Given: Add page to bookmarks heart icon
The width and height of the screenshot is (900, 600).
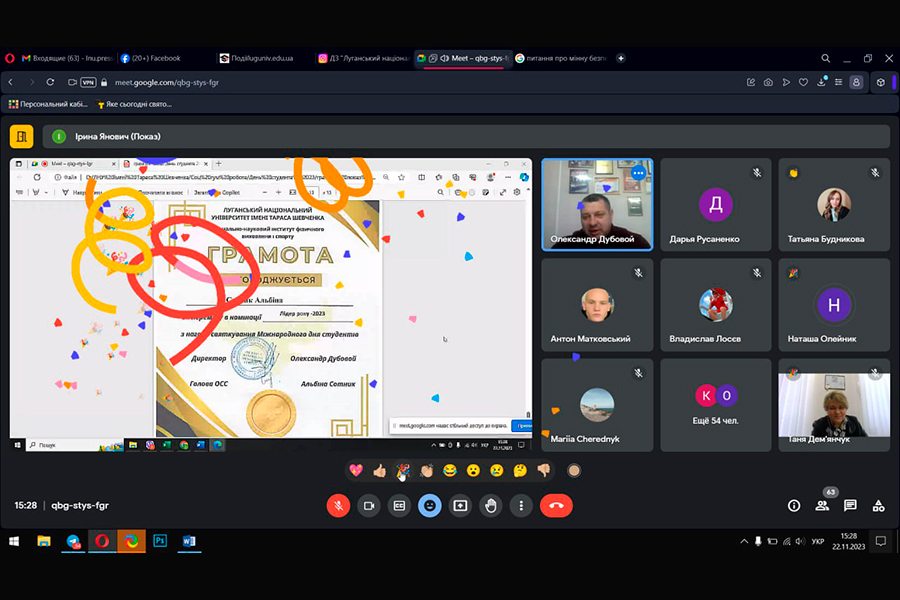Looking at the screenshot, I should (804, 82).
